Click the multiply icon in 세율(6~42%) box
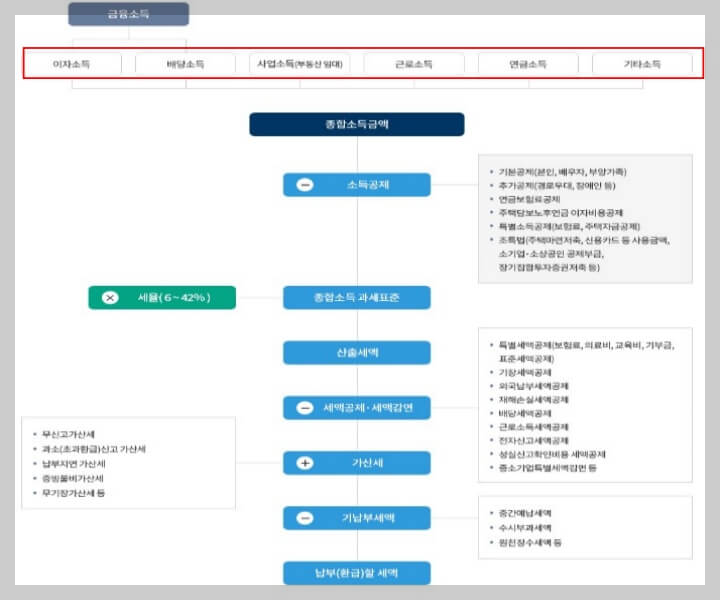This screenshot has width=720, height=600. (x=110, y=298)
